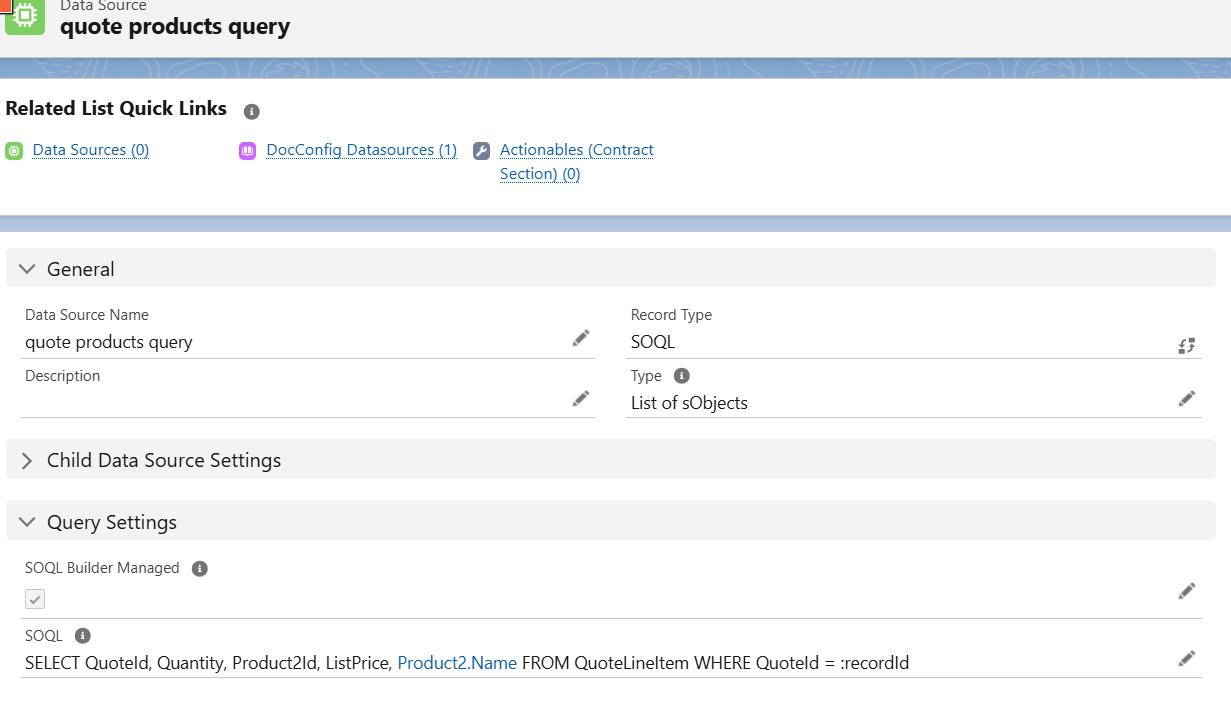
Task: Click the Product2.Name link in the SOQL query
Action: pyautogui.click(x=458, y=662)
